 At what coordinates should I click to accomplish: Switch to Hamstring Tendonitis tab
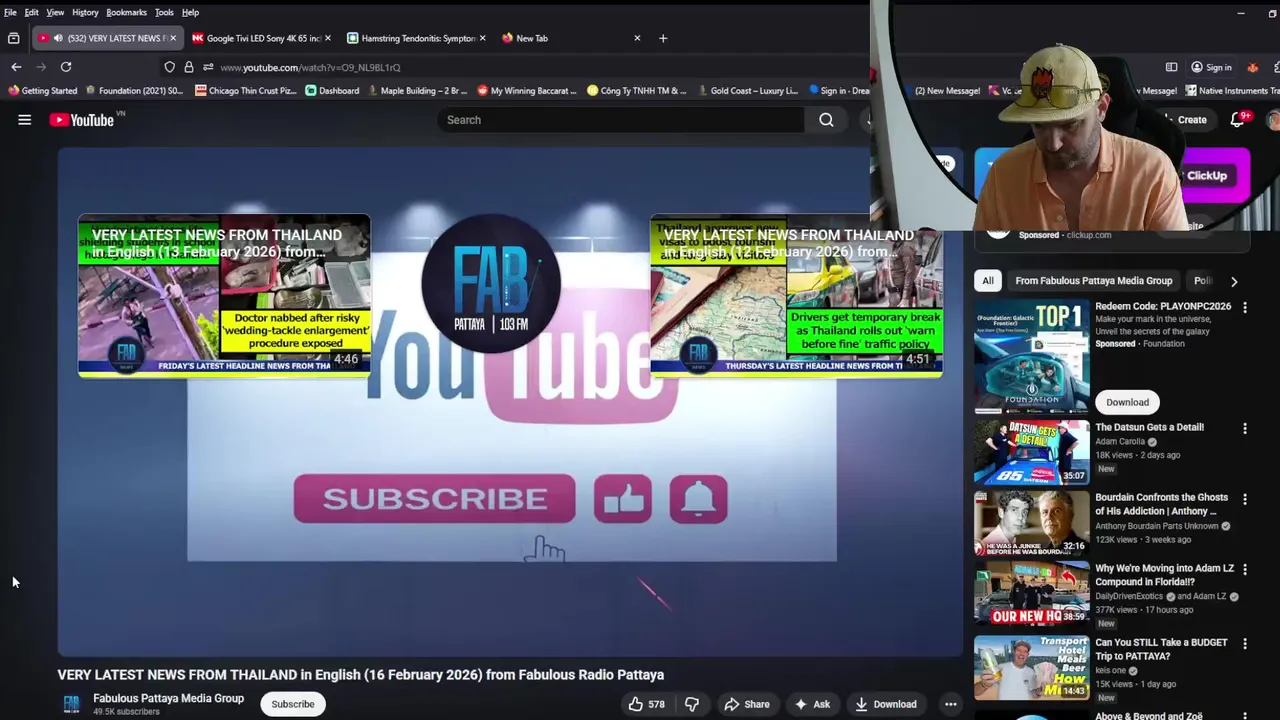[x=417, y=38]
